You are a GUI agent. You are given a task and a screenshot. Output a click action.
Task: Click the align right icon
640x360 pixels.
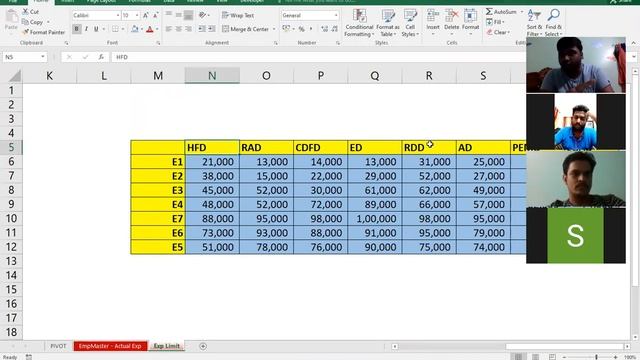(188, 29)
